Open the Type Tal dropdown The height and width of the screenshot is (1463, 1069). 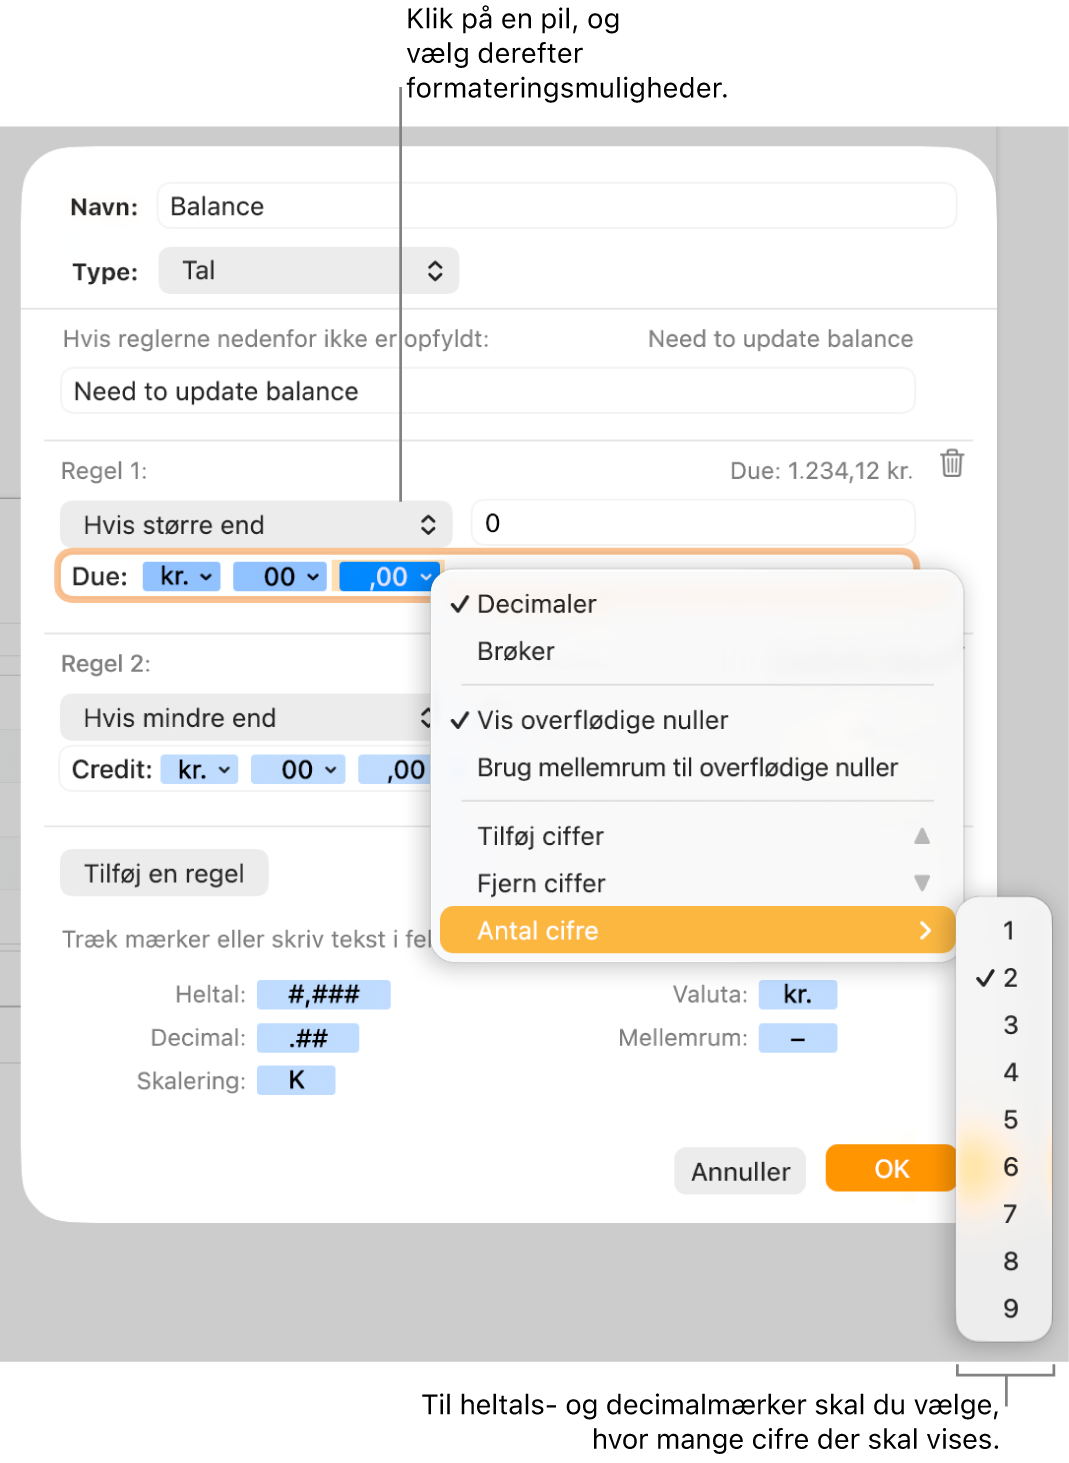[x=309, y=270]
